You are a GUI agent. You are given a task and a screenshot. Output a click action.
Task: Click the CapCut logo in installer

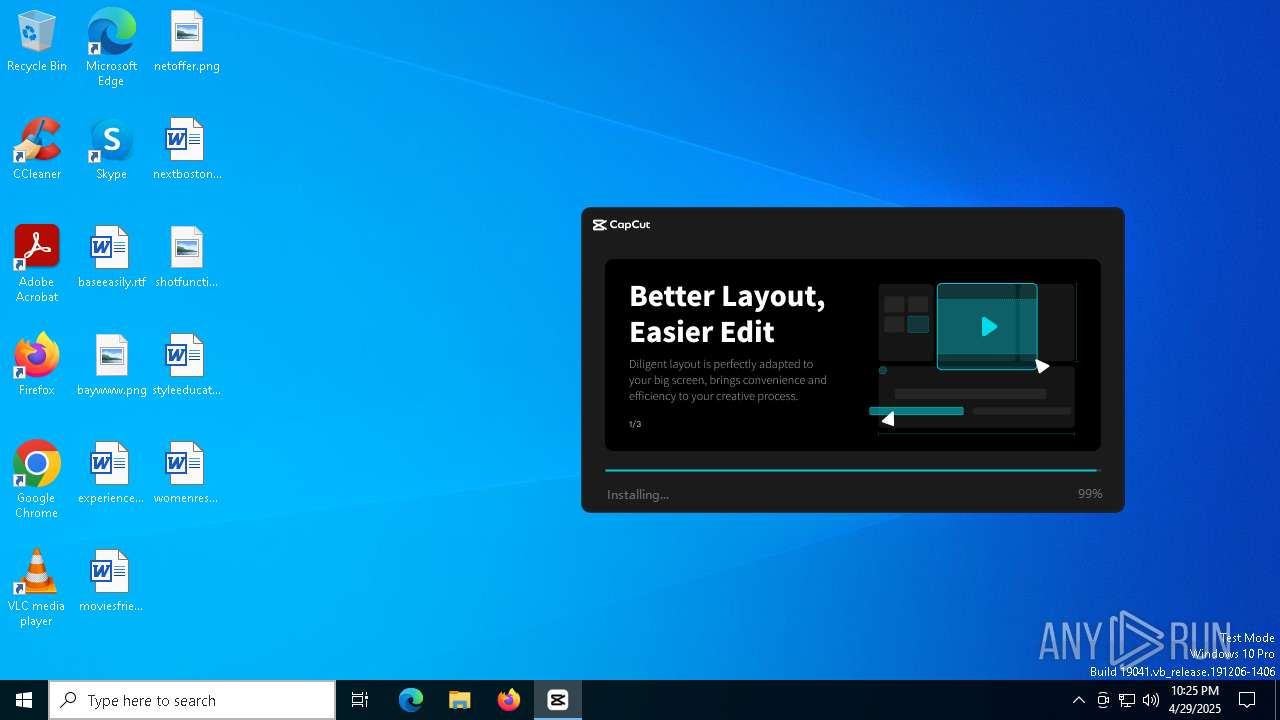pos(621,225)
